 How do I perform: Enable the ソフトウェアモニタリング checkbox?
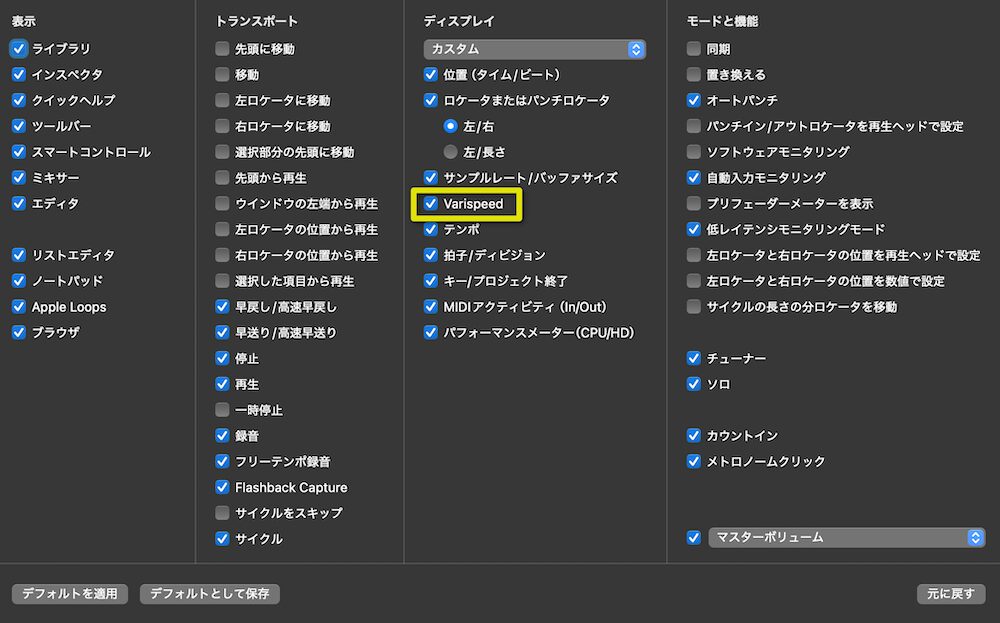point(692,152)
